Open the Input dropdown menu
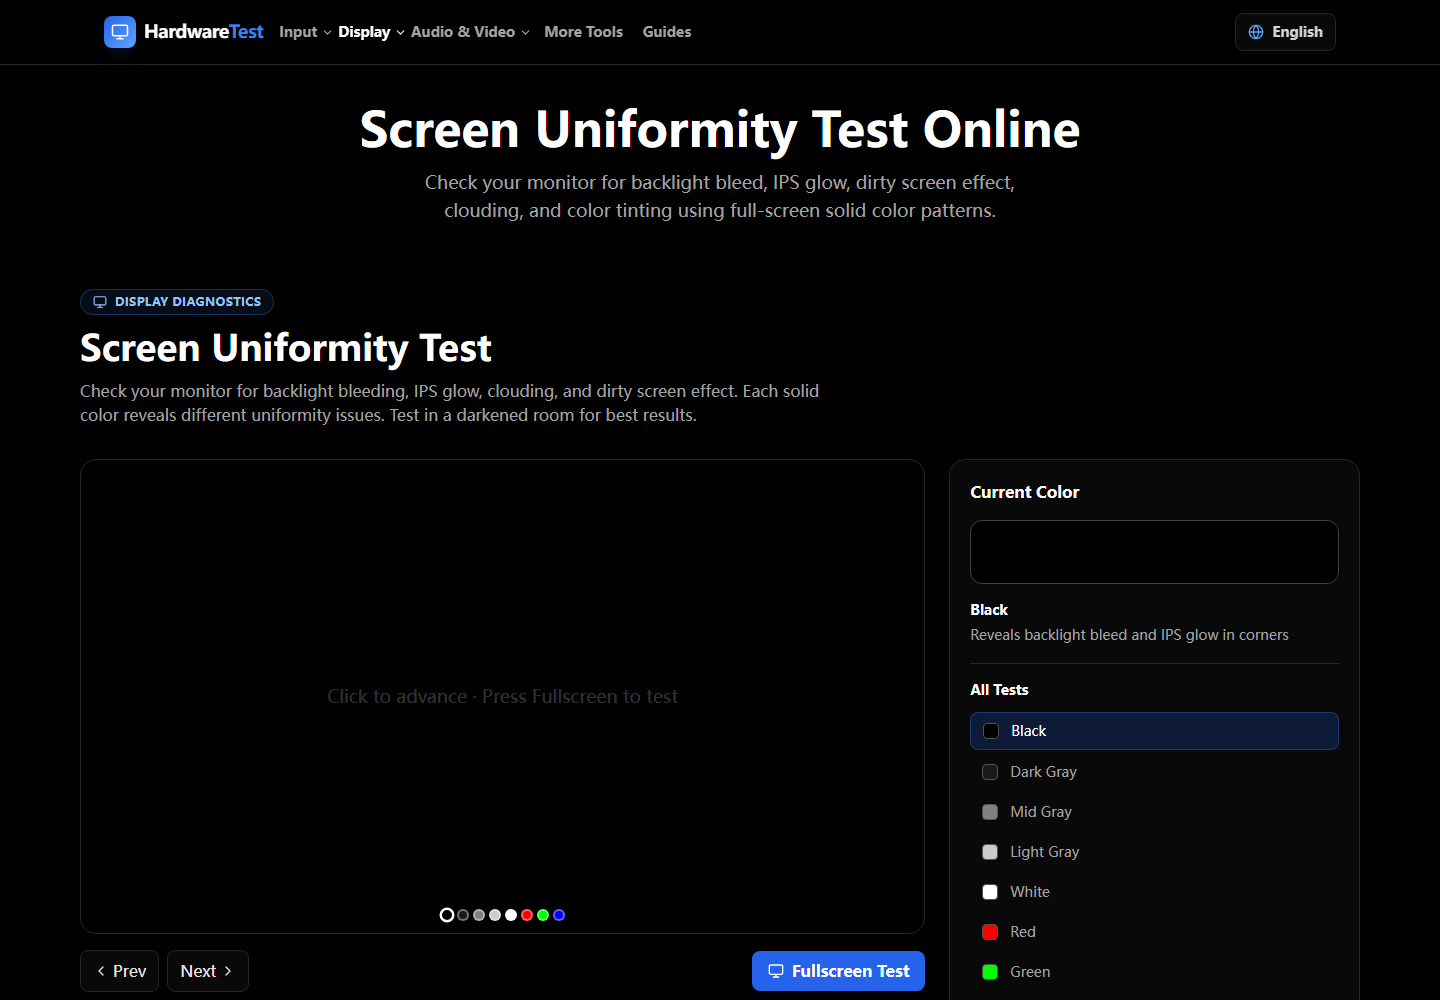 click(305, 32)
